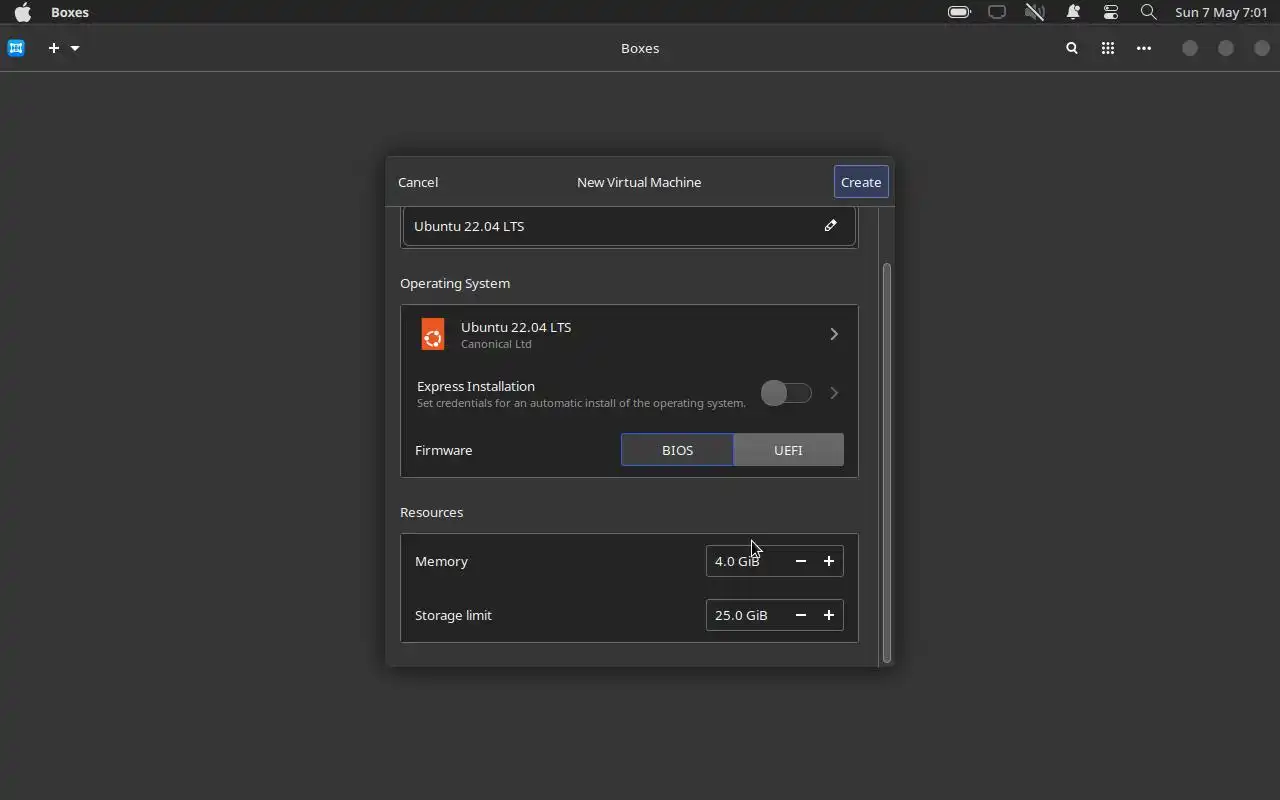The height and width of the screenshot is (800, 1280).
Task: Open Spotlight search magnifier in menu bar
Action: (x=1149, y=12)
